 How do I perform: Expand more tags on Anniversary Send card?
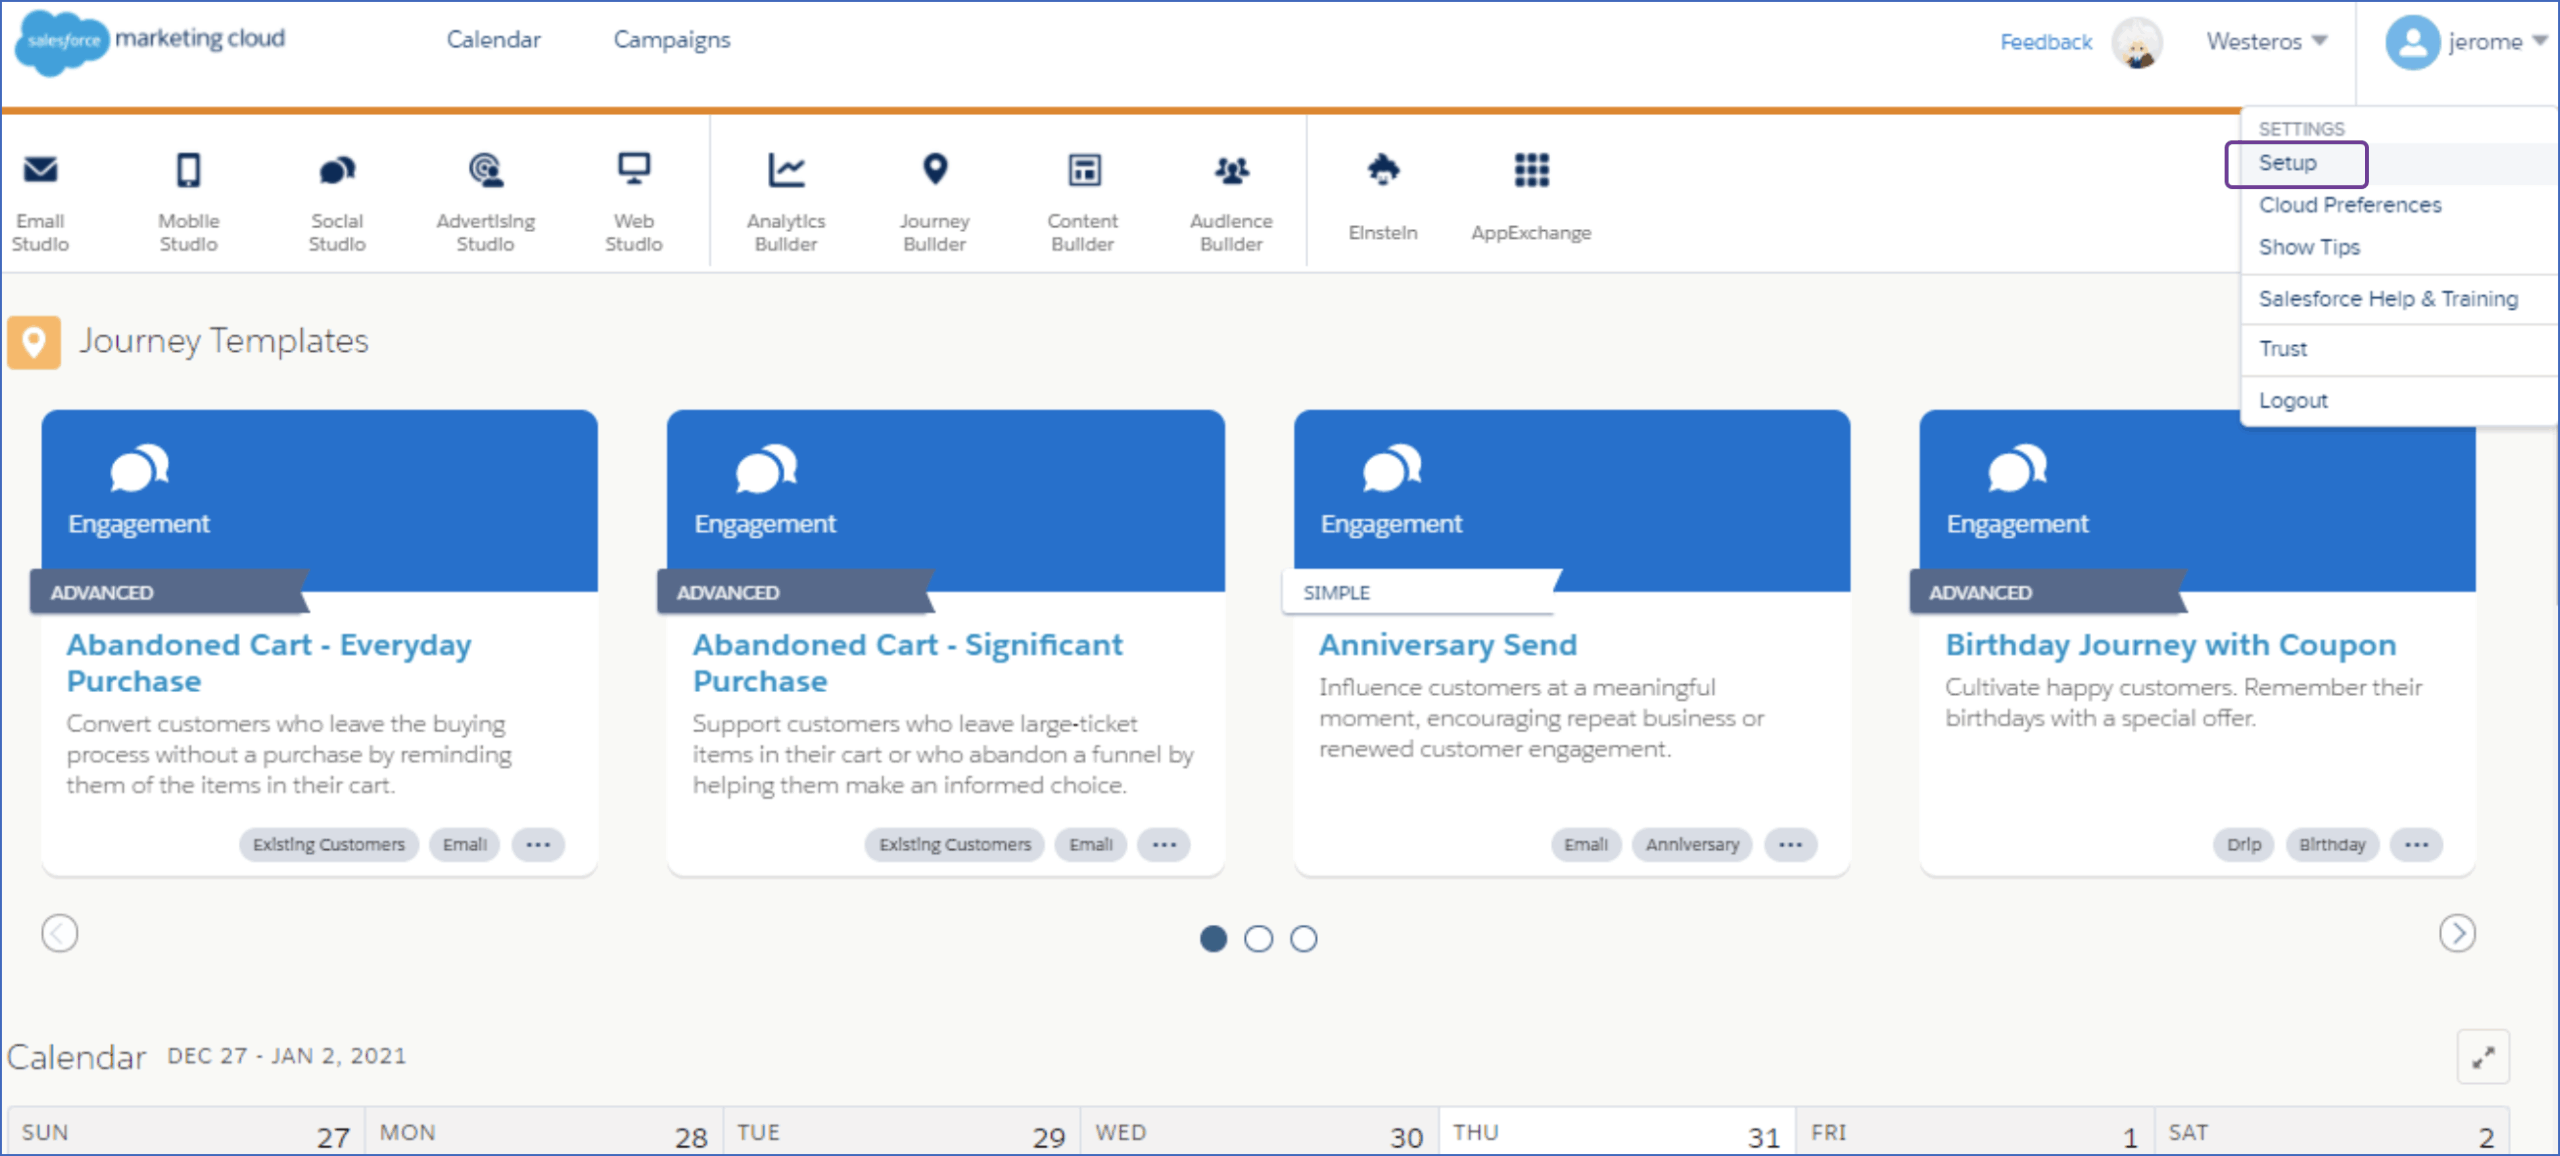[1790, 845]
